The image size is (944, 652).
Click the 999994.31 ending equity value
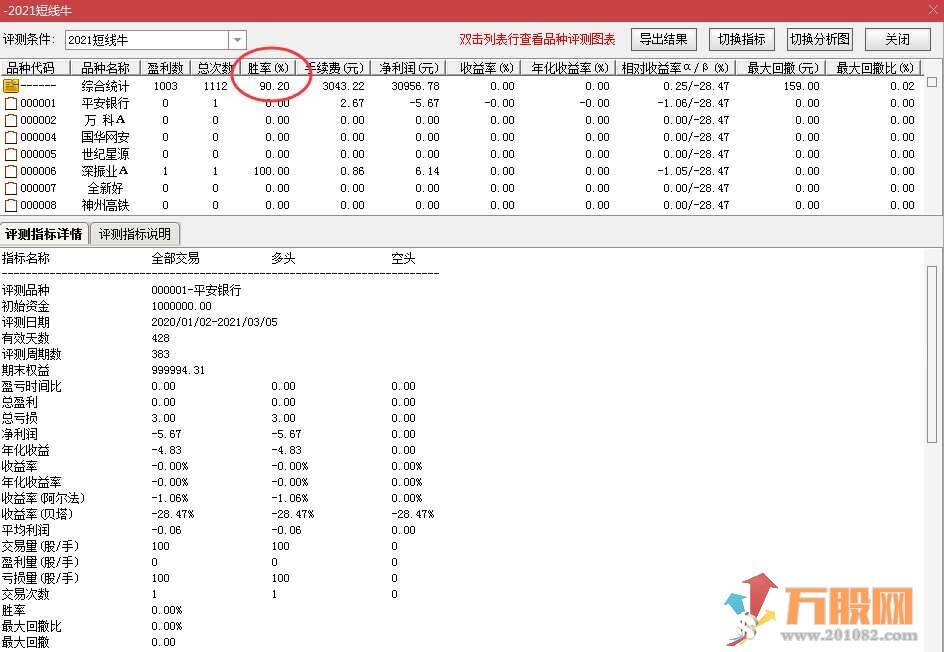point(178,370)
